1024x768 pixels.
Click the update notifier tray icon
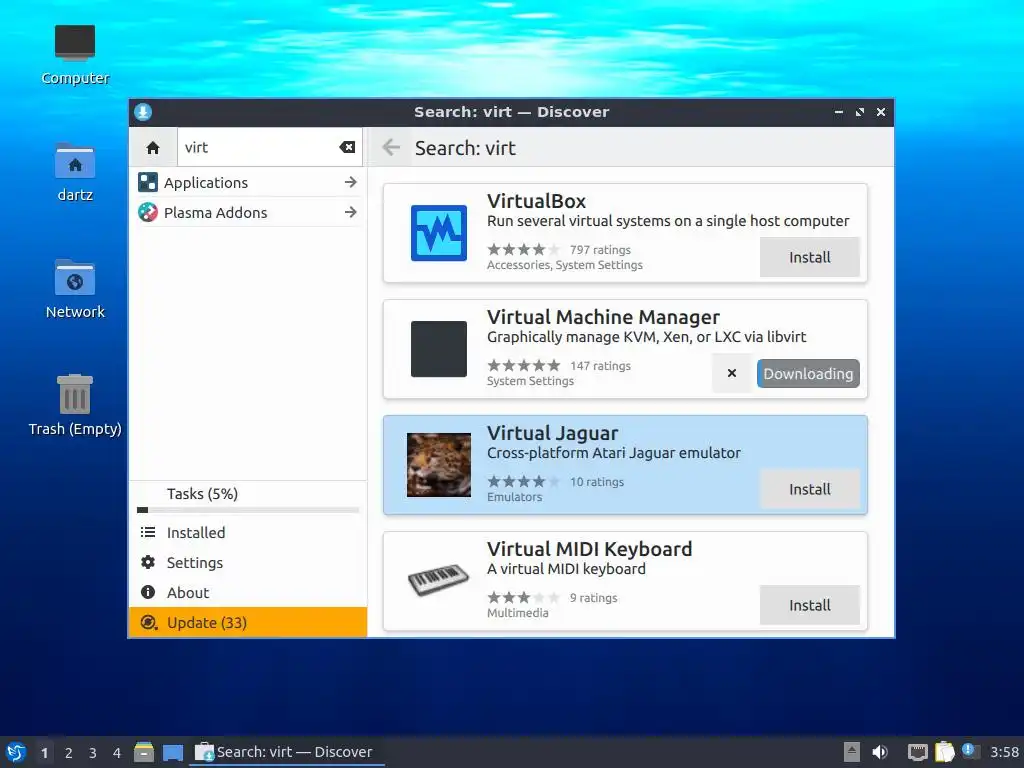[x=970, y=751]
